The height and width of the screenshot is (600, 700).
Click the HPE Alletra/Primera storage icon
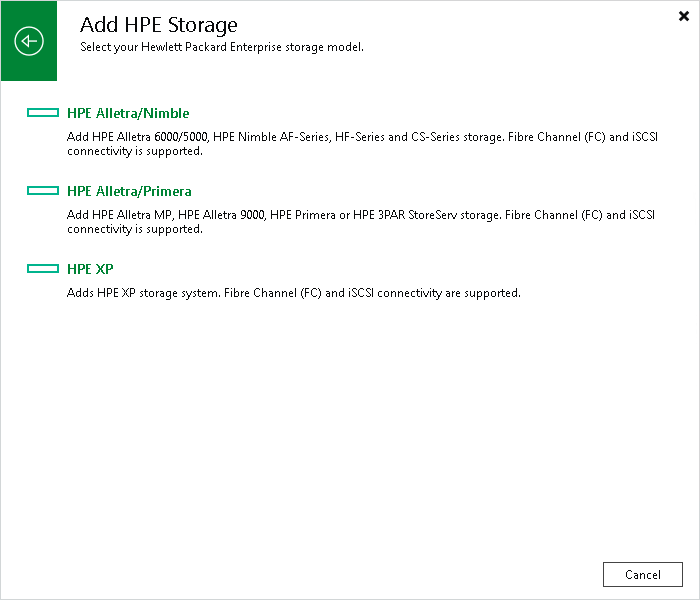pyautogui.click(x=43, y=191)
